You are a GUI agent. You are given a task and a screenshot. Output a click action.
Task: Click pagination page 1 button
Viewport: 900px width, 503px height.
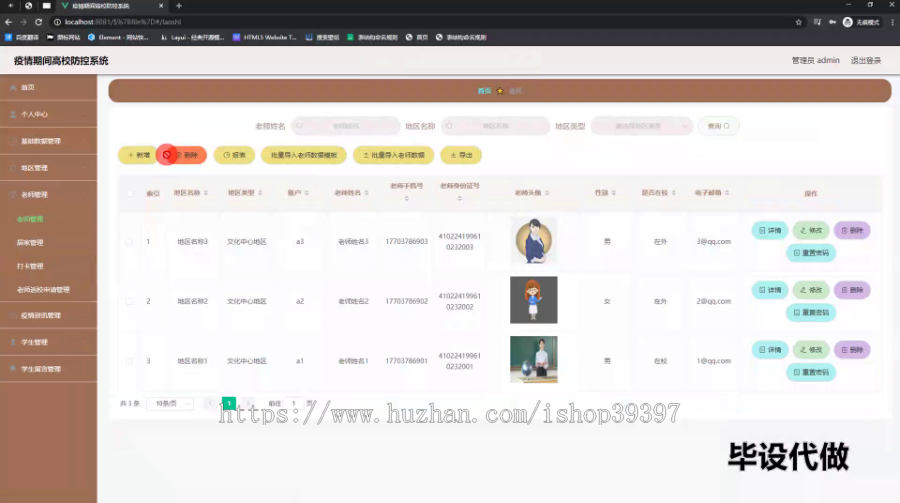click(x=229, y=404)
